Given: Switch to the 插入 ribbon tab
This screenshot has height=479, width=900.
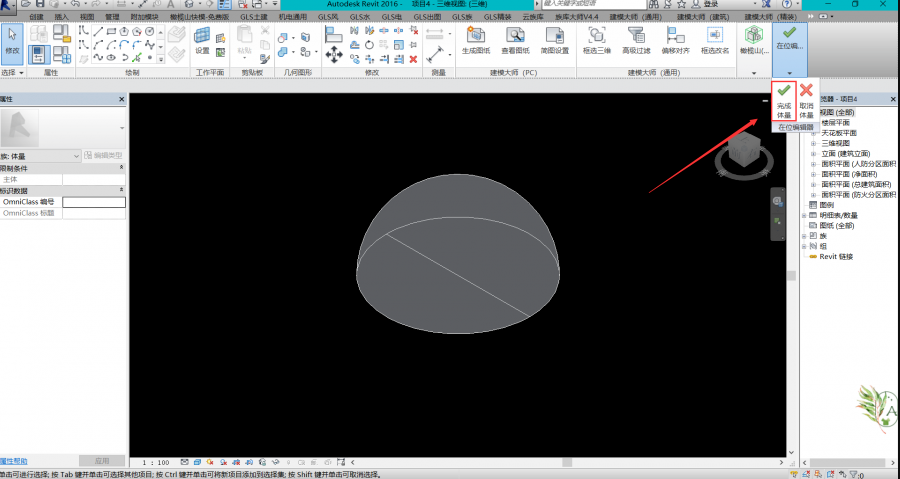Looking at the screenshot, I should (x=62, y=18).
